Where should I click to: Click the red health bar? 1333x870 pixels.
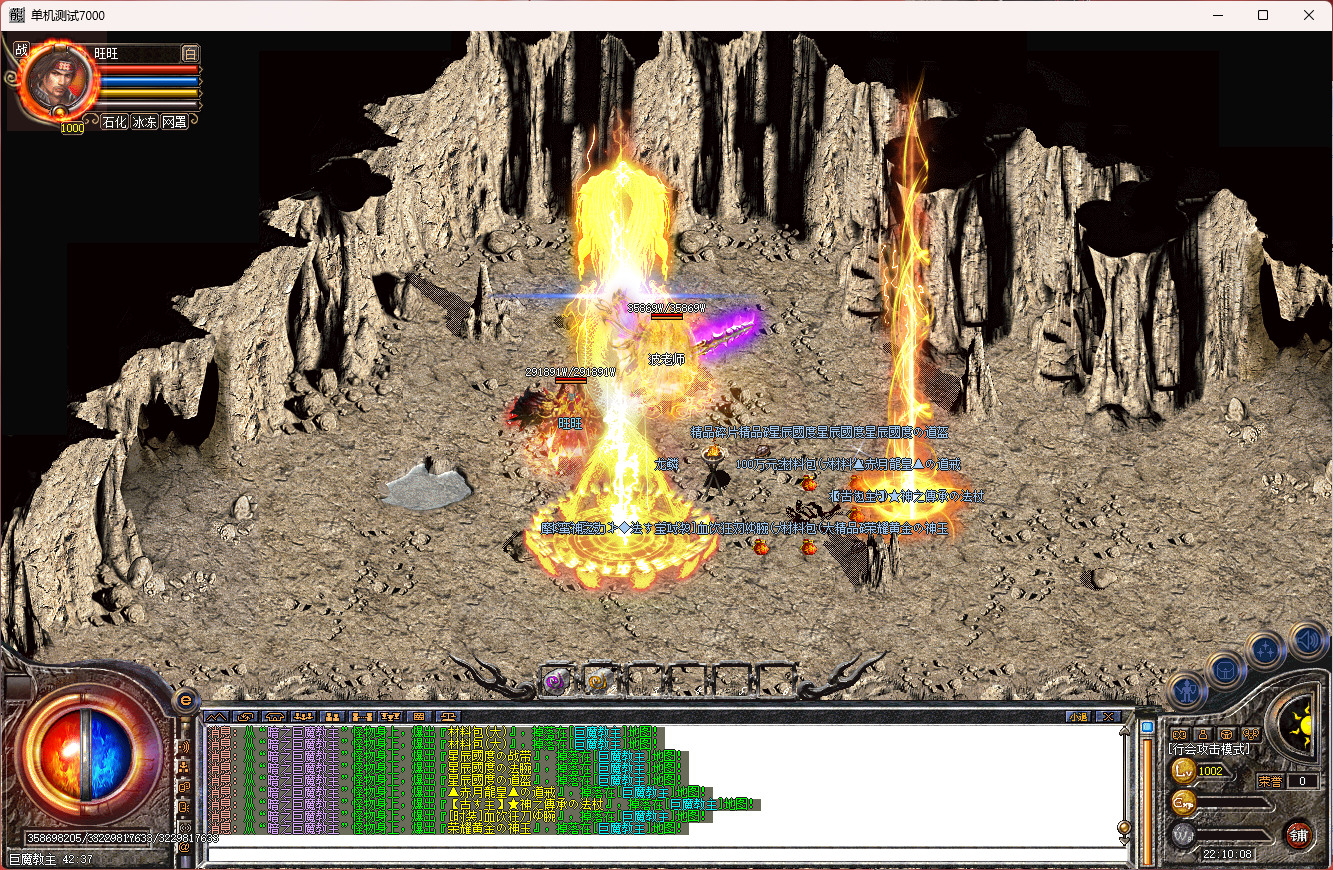pyautogui.click(x=149, y=70)
